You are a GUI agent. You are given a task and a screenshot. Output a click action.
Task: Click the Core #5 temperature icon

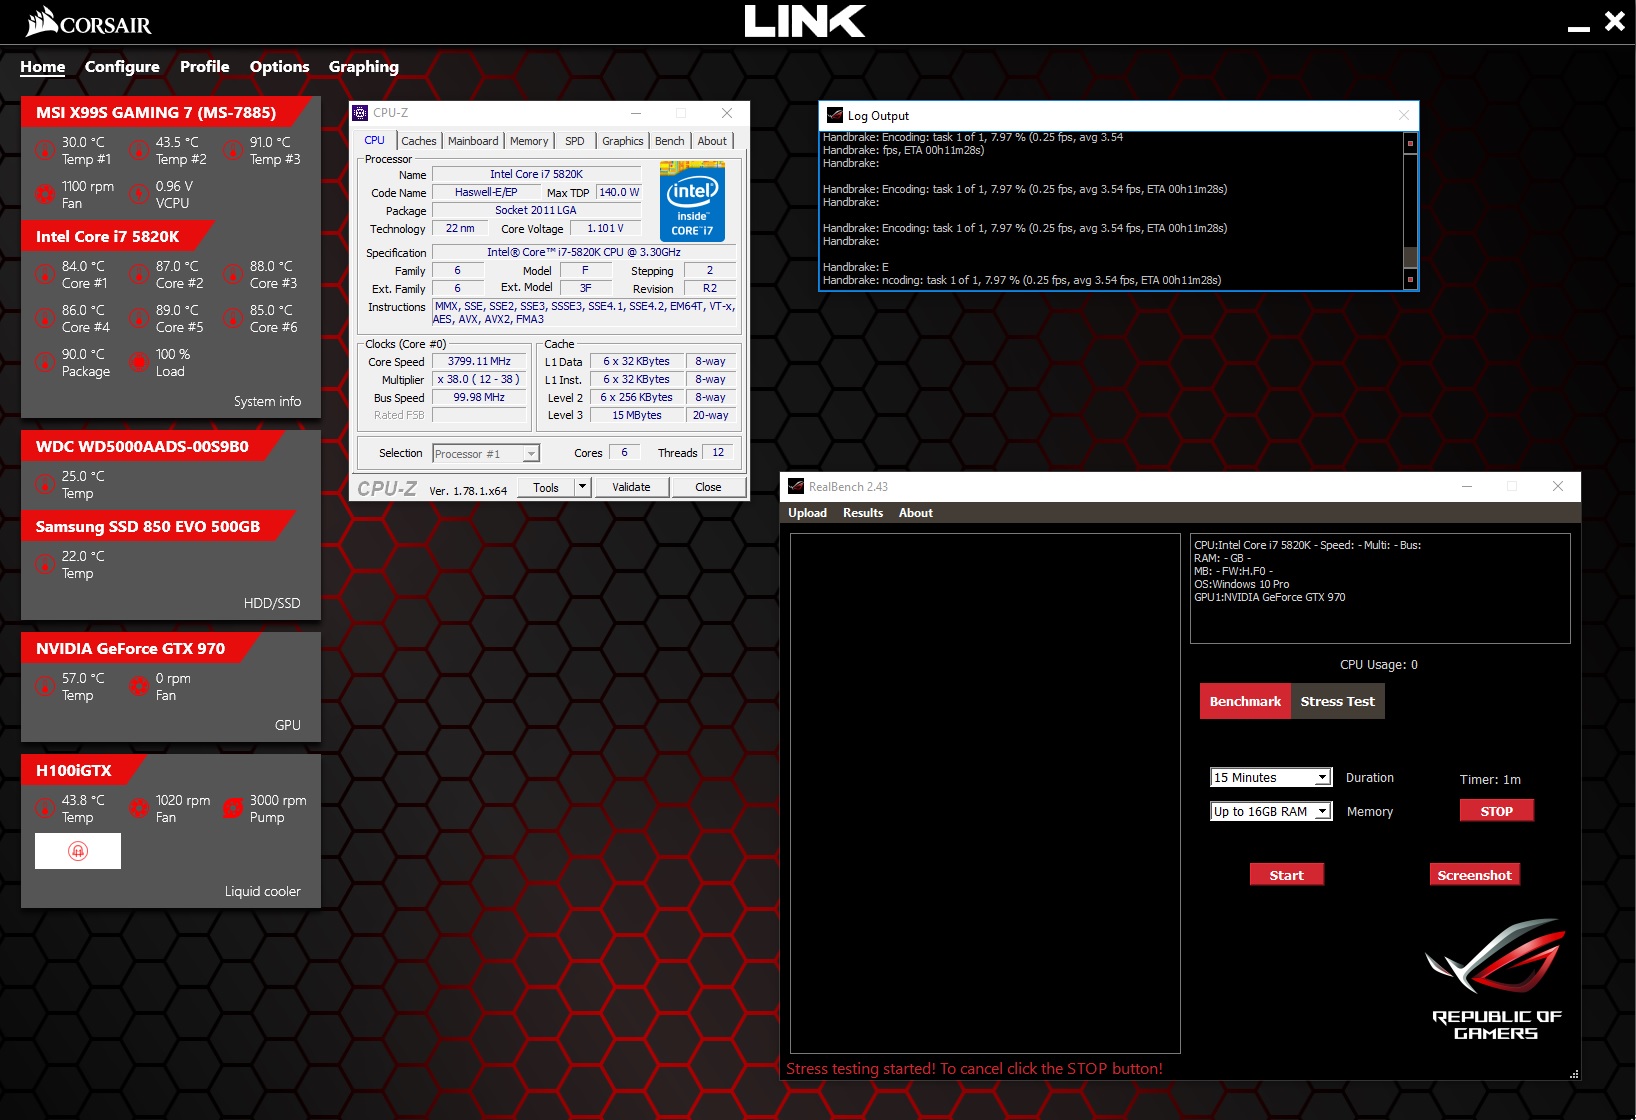(x=139, y=318)
